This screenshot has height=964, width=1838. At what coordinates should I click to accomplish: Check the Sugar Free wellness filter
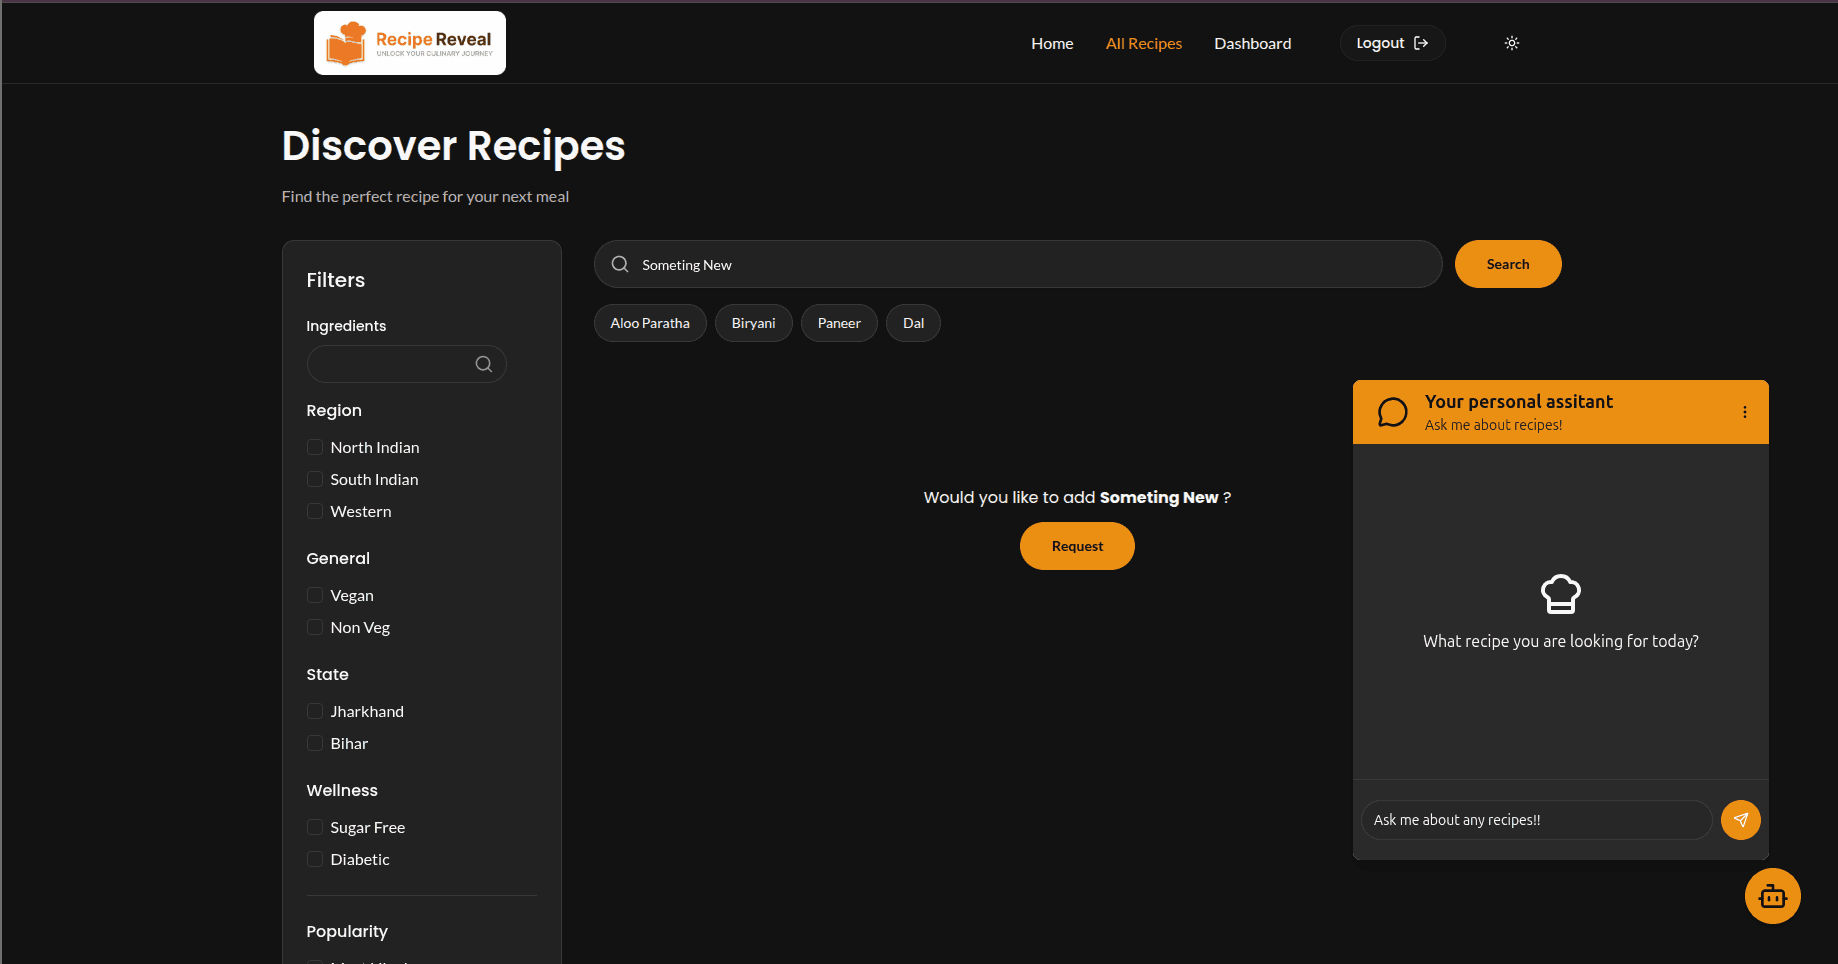(x=315, y=827)
